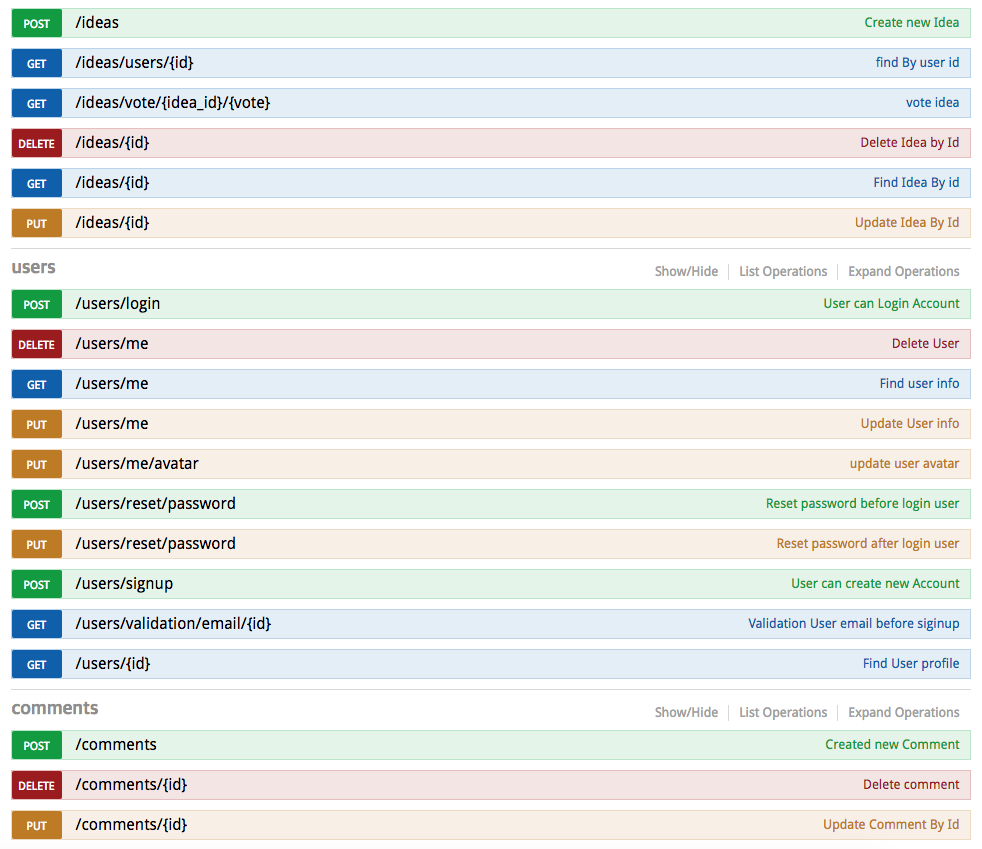Click the 'vote idea' description link

[x=932, y=103]
